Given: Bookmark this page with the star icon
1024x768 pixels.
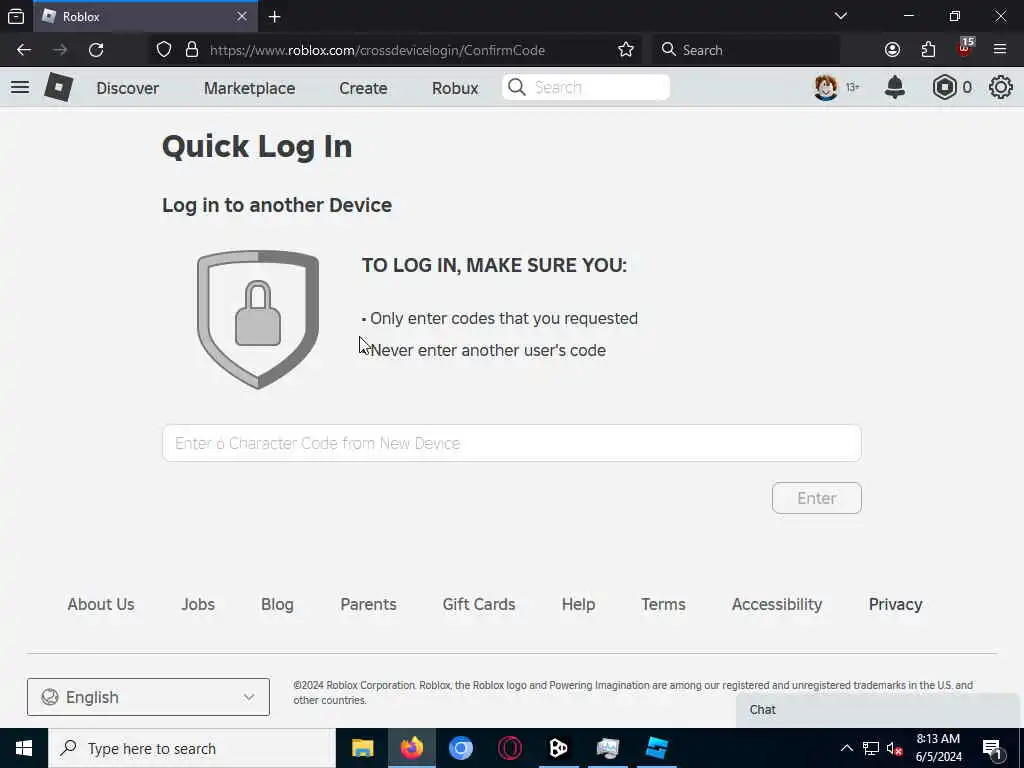Looking at the screenshot, I should coord(626,50).
